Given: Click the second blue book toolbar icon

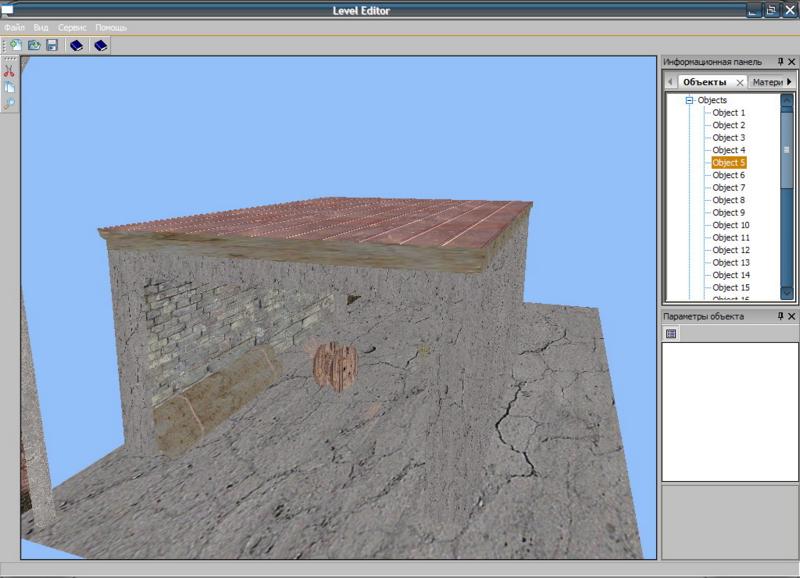Looking at the screenshot, I should click(101, 45).
